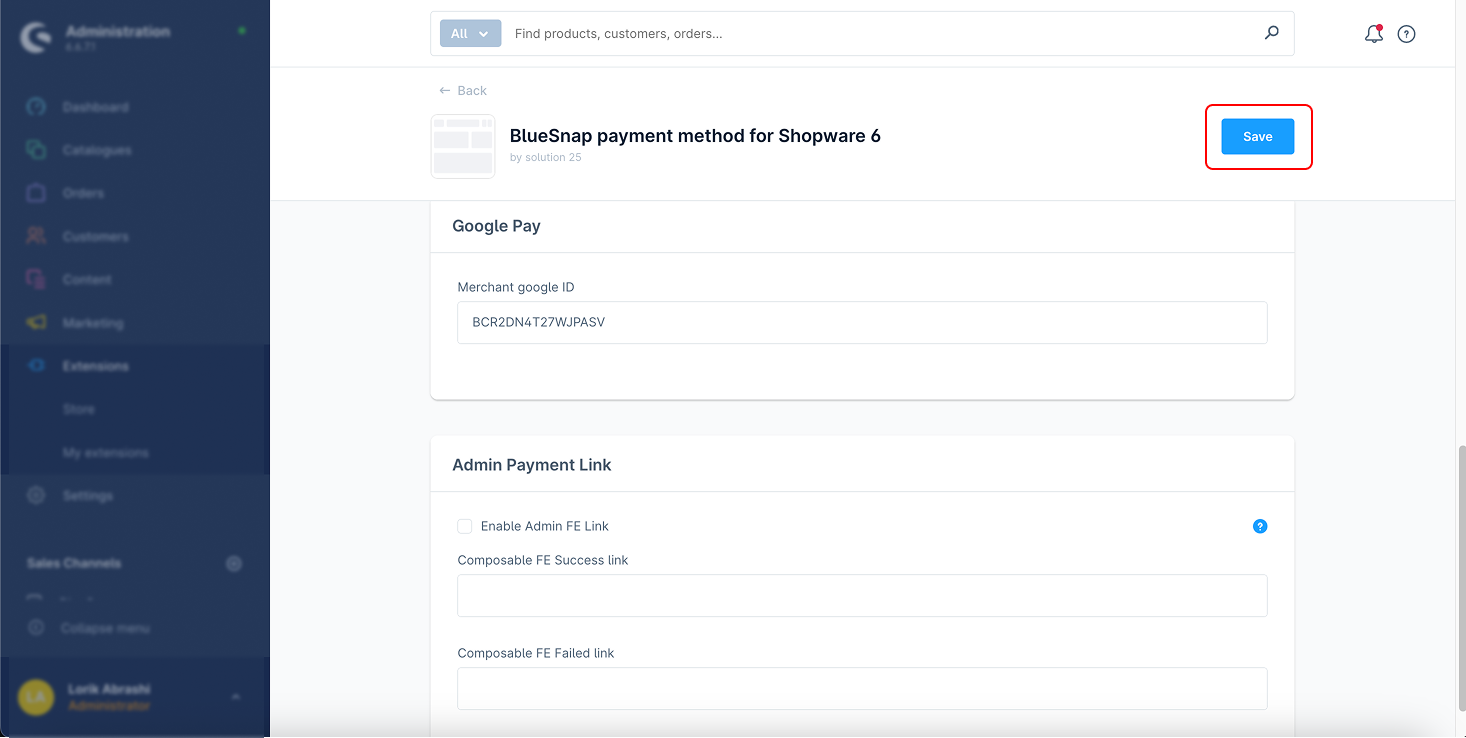Open the notifications bell icon

[1374, 34]
